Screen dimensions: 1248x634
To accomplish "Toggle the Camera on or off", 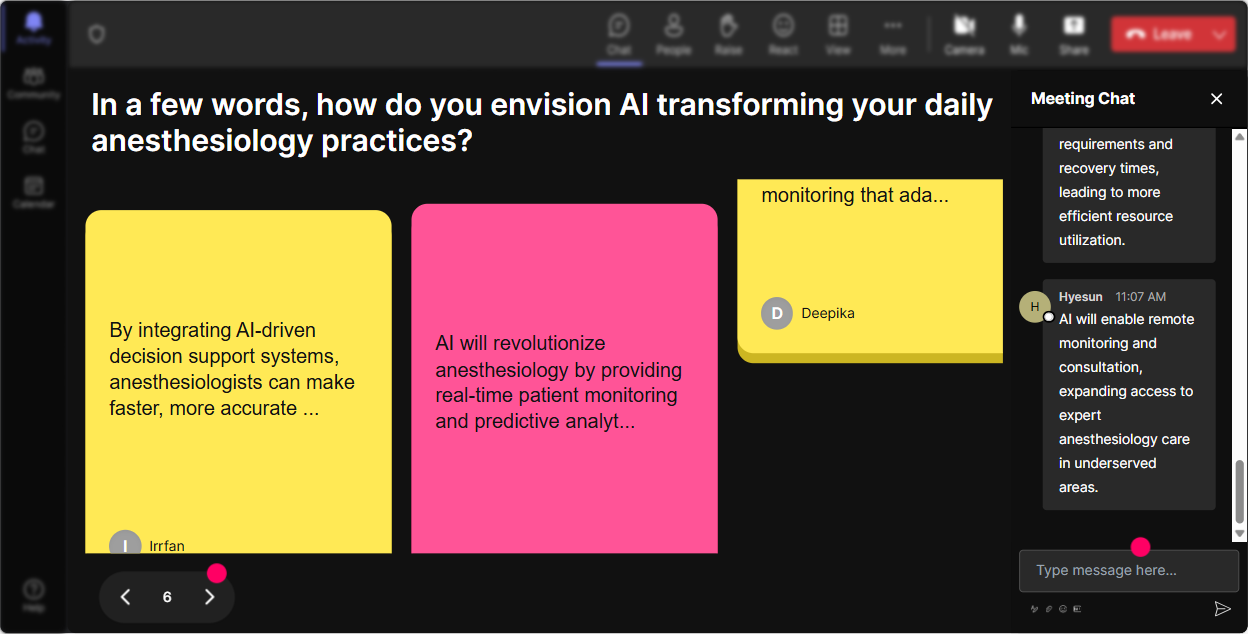I will (x=964, y=34).
